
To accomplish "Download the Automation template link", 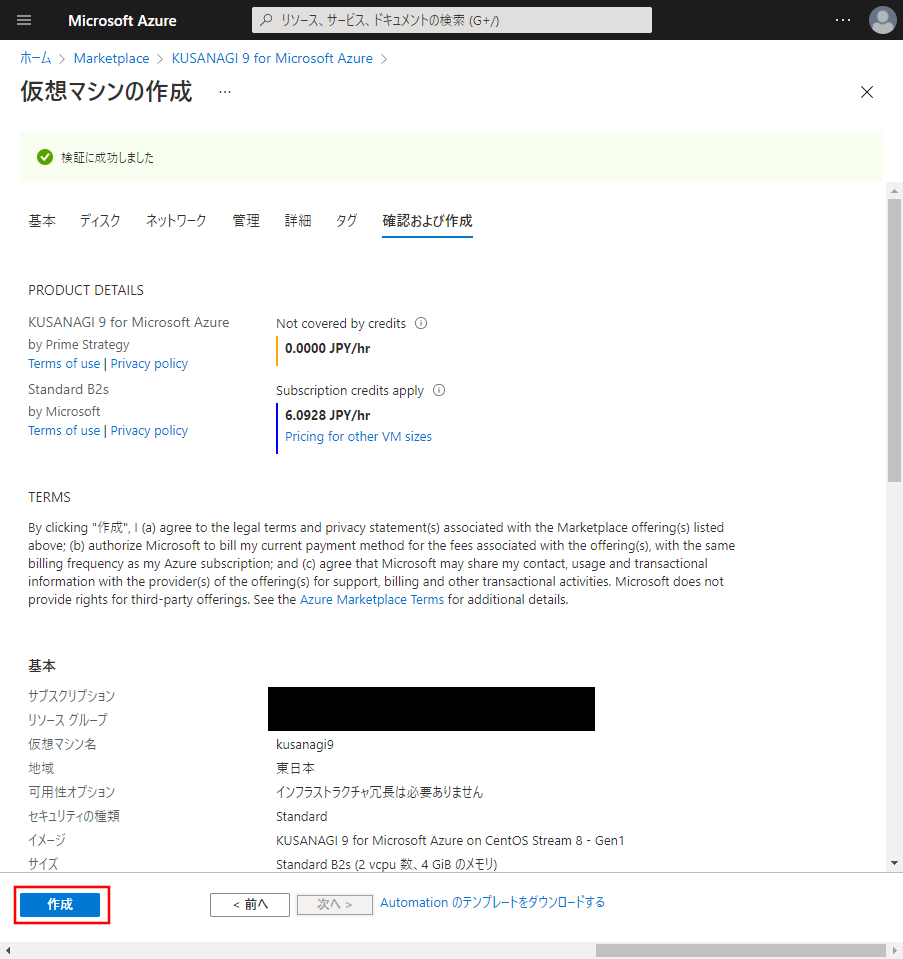I will point(492,902).
